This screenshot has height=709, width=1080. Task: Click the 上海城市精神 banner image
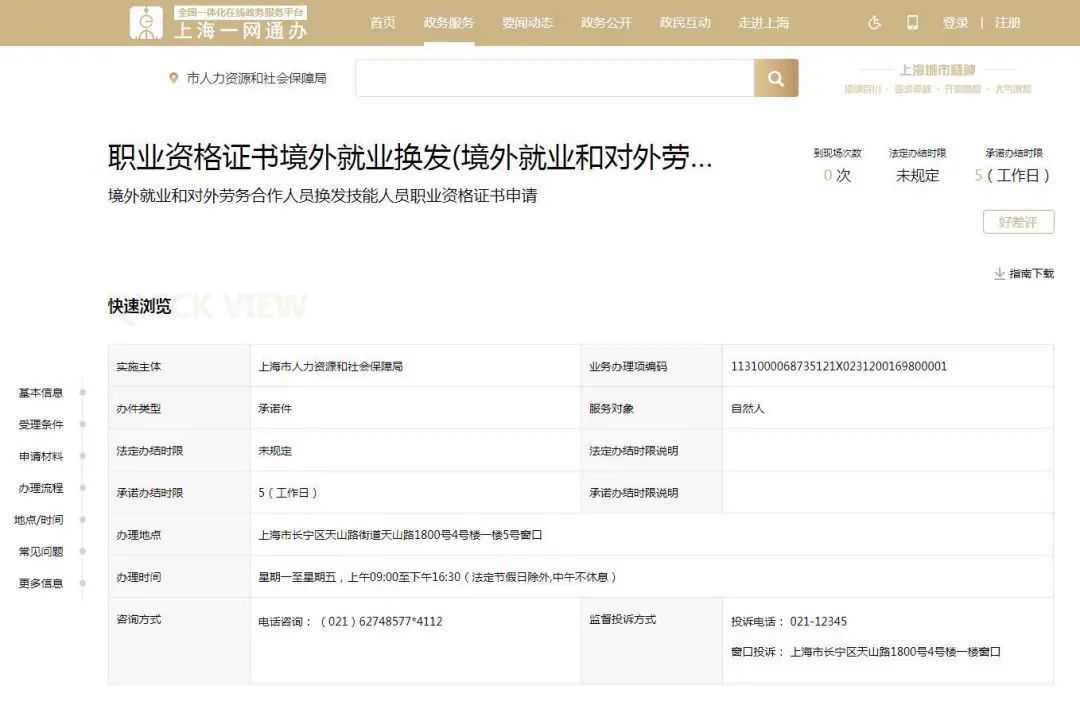937,79
